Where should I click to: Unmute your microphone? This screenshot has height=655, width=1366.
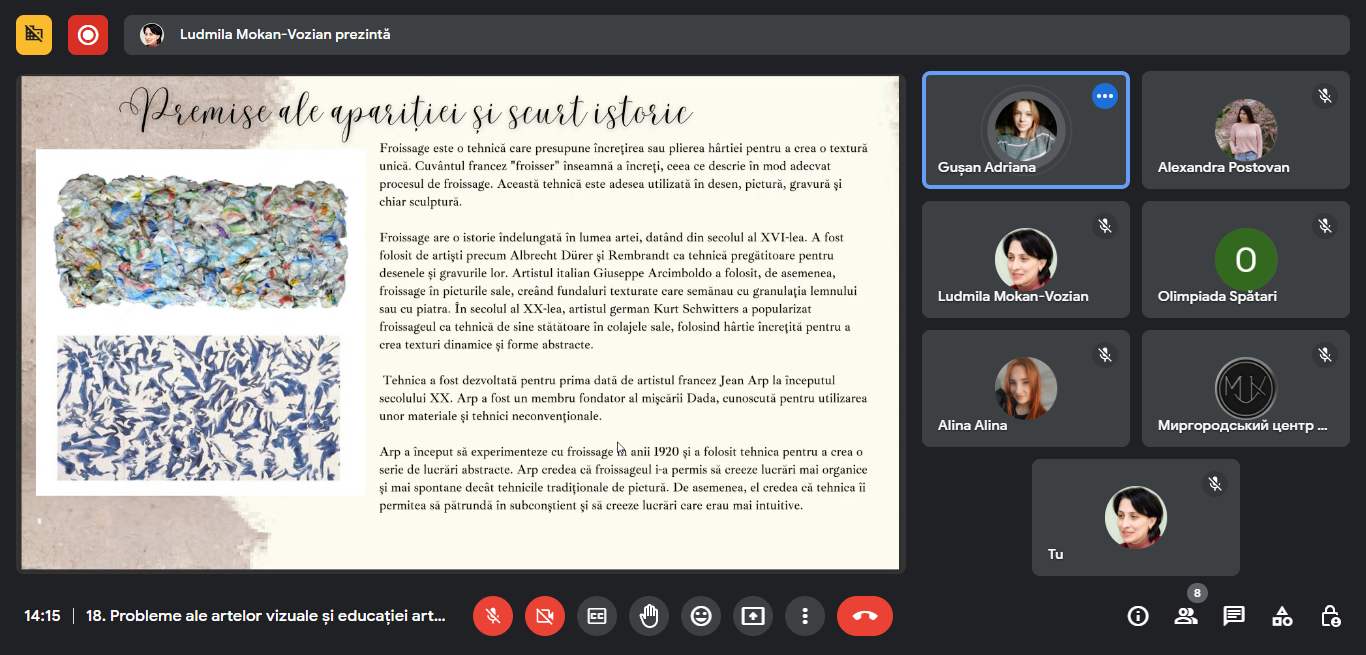493,616
